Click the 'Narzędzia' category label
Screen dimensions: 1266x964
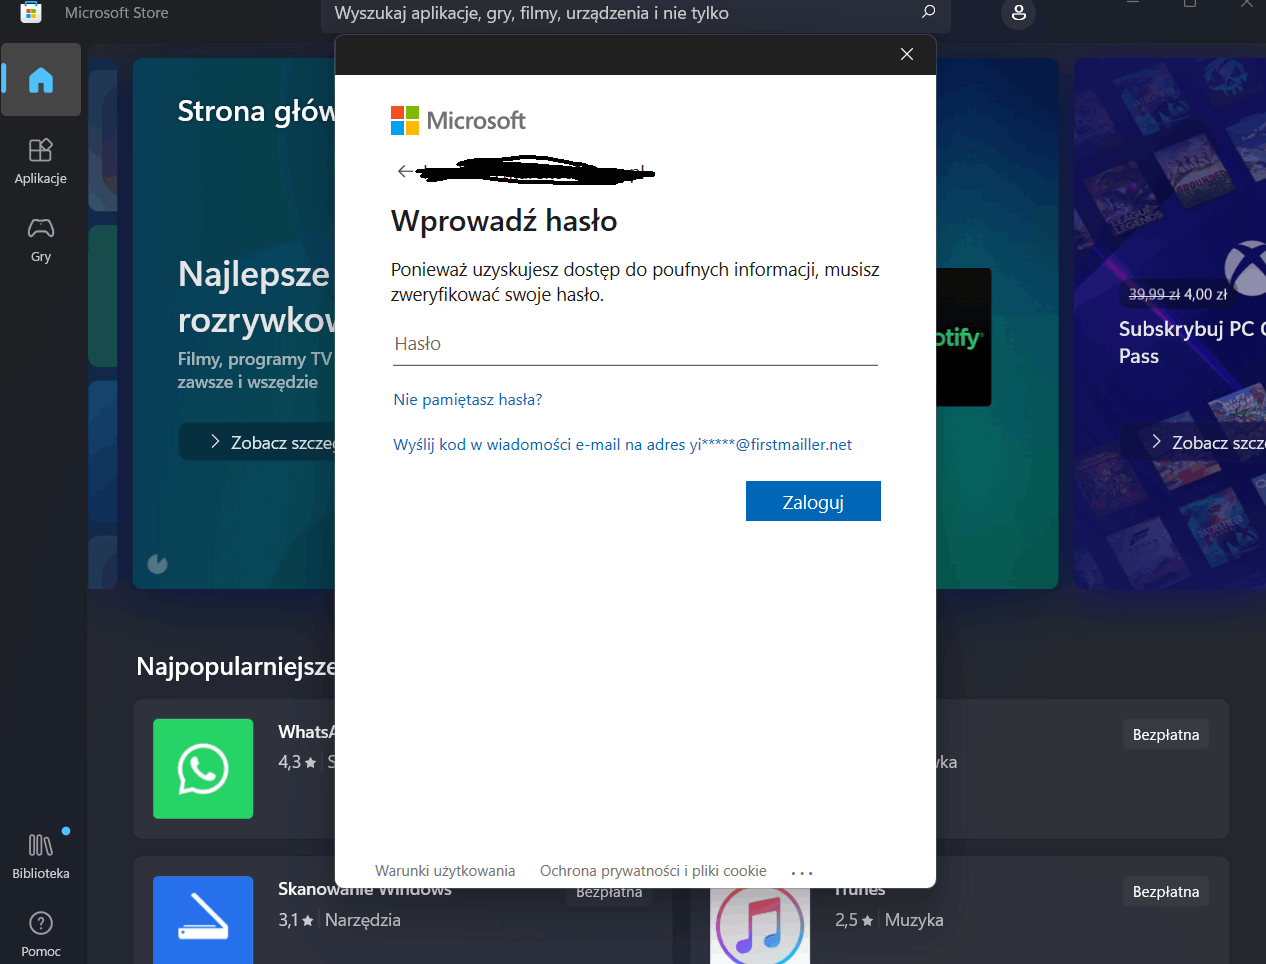pyautogui.click(x=363, y=920)
